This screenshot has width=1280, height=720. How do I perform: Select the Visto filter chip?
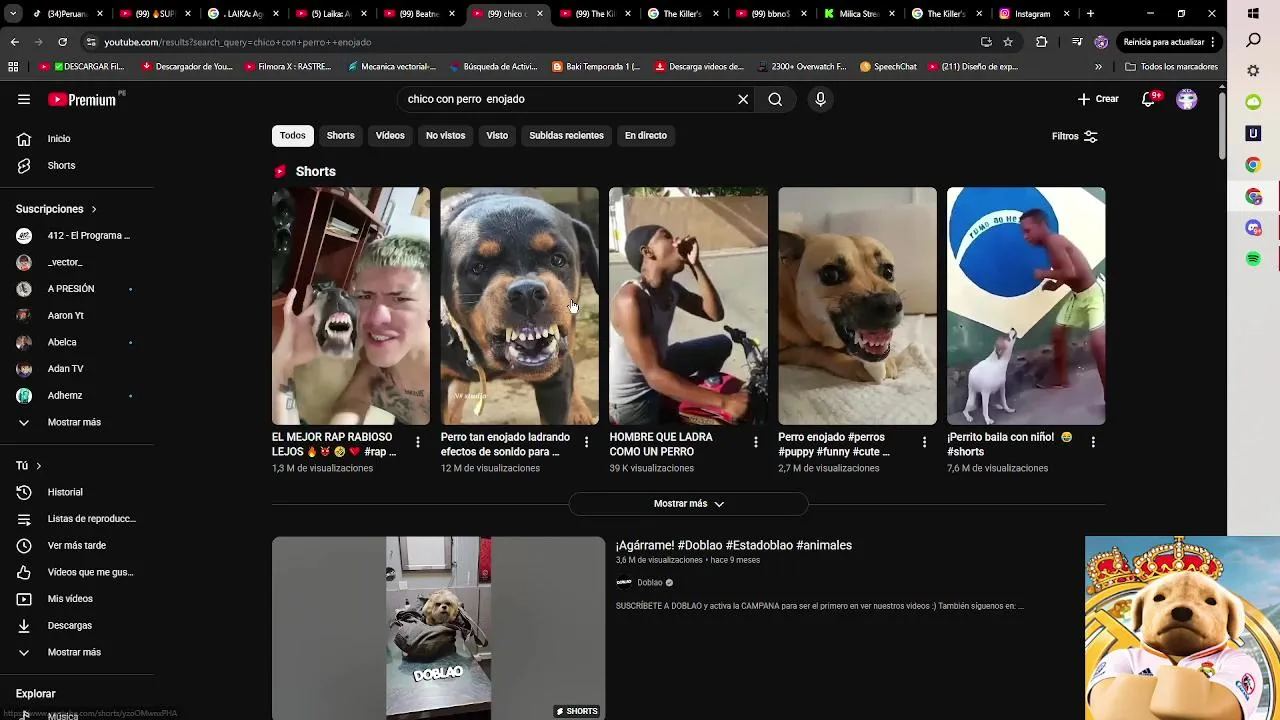click(497, 136)
